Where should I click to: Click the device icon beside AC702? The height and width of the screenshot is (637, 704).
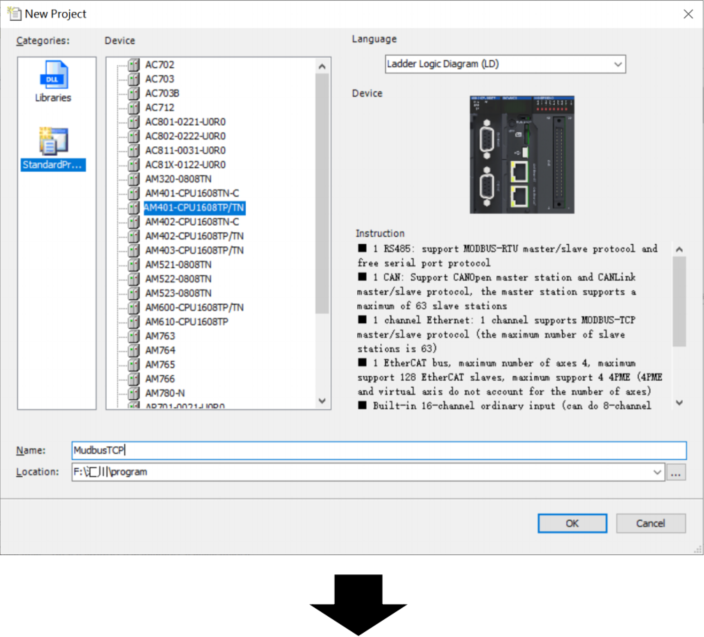point(133,65)
